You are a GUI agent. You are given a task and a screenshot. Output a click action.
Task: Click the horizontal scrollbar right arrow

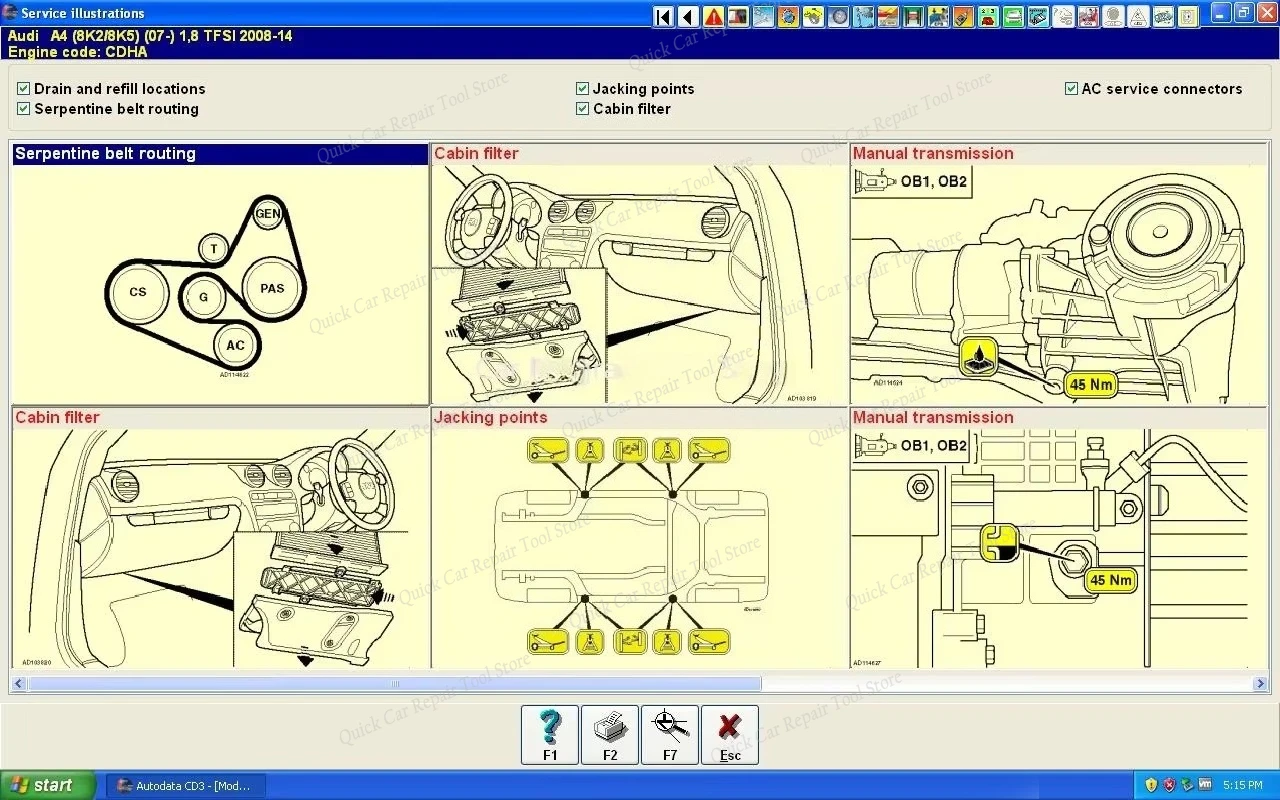click(1261, 683)
